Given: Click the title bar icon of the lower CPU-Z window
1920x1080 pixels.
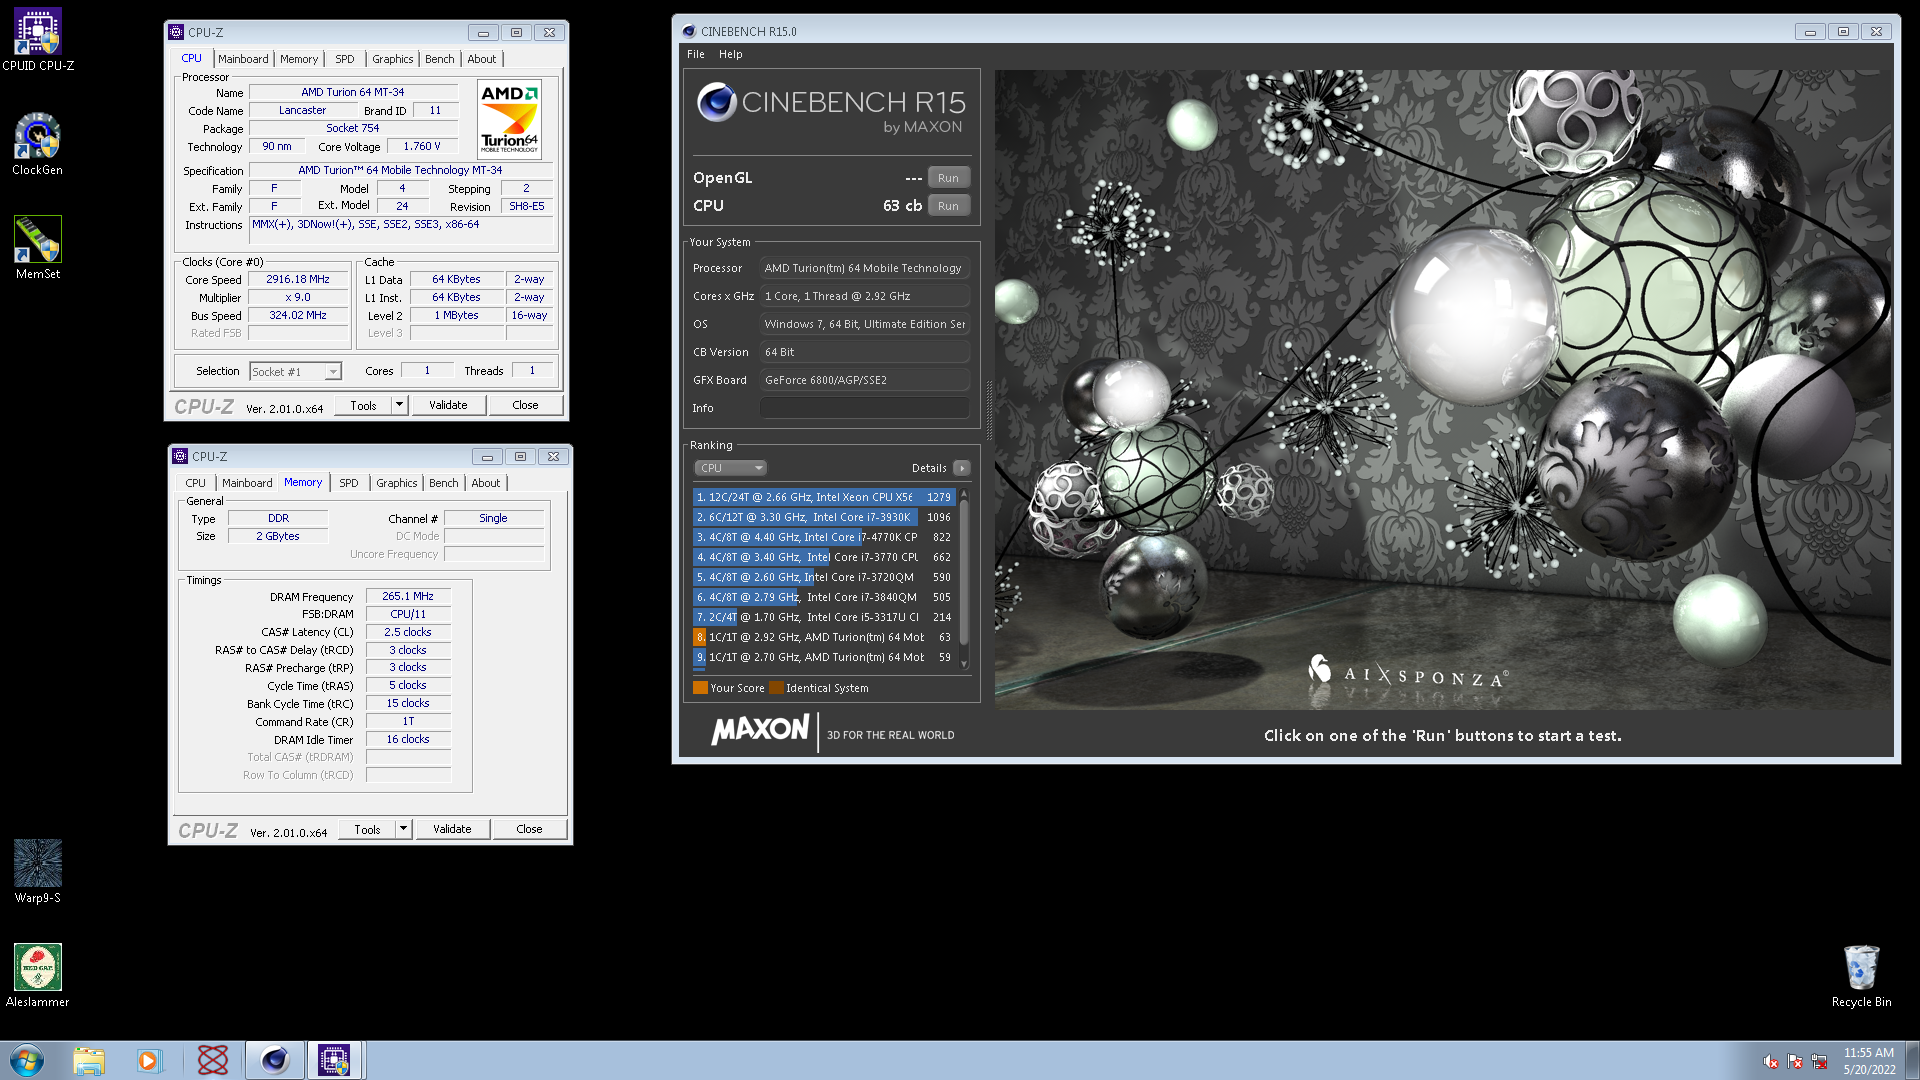Looking at the screenshot, I should pos(180,456).
